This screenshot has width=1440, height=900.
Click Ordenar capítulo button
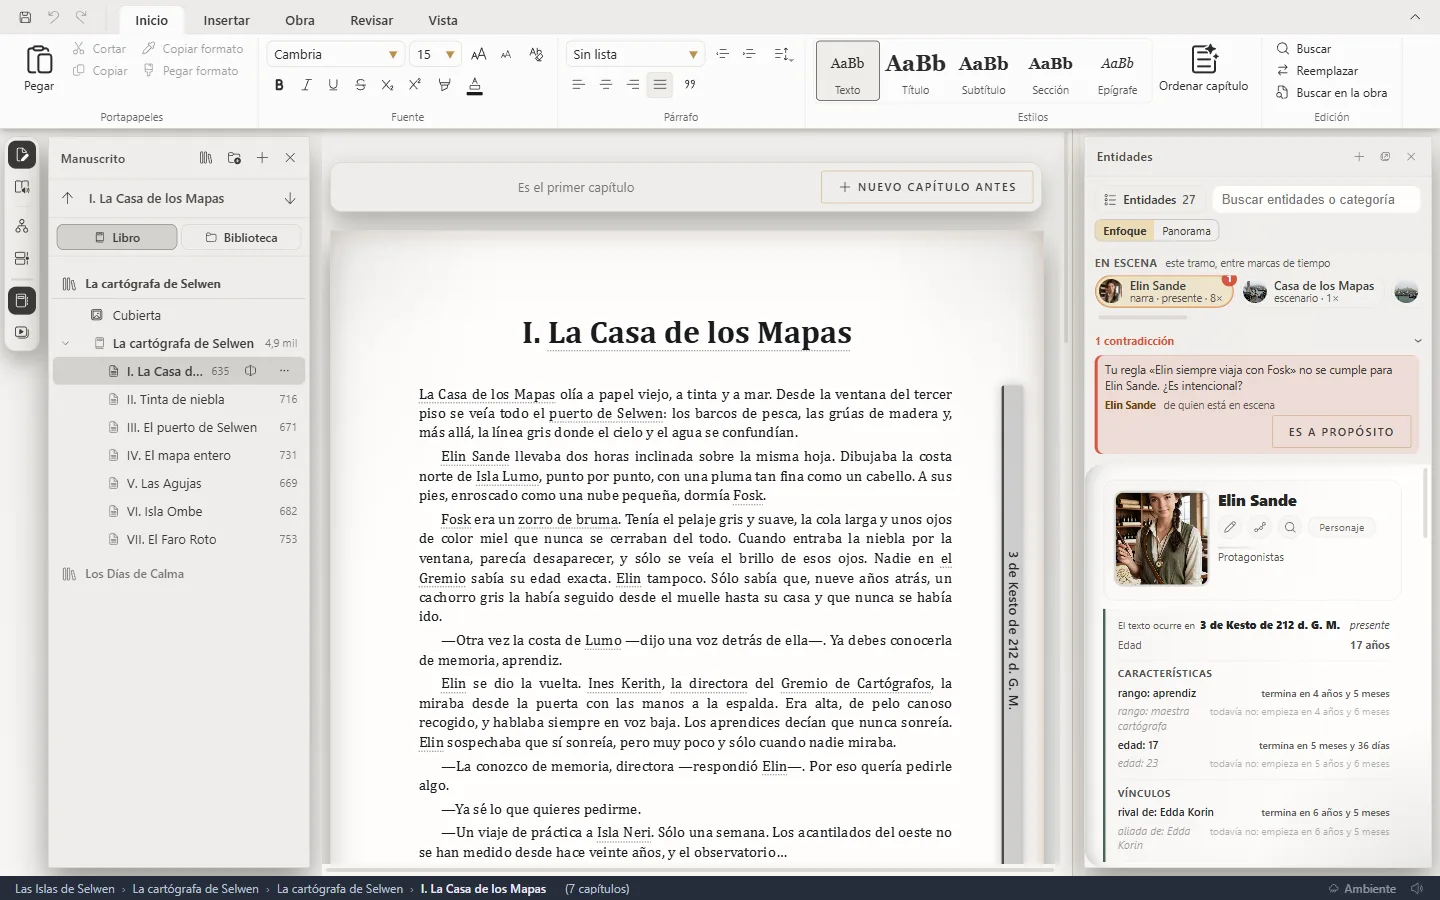point(1203,69)
